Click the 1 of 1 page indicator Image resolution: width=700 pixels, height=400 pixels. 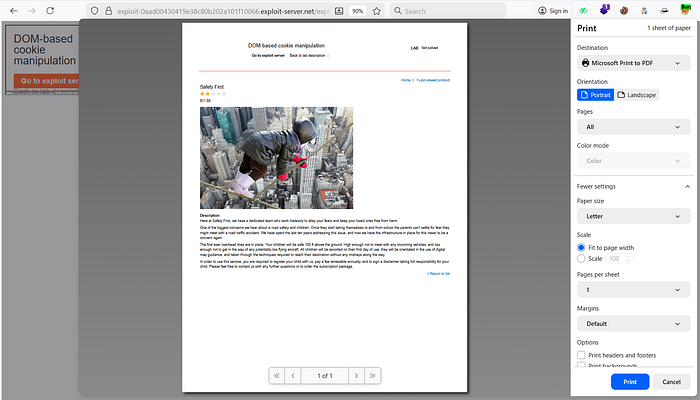325,375
